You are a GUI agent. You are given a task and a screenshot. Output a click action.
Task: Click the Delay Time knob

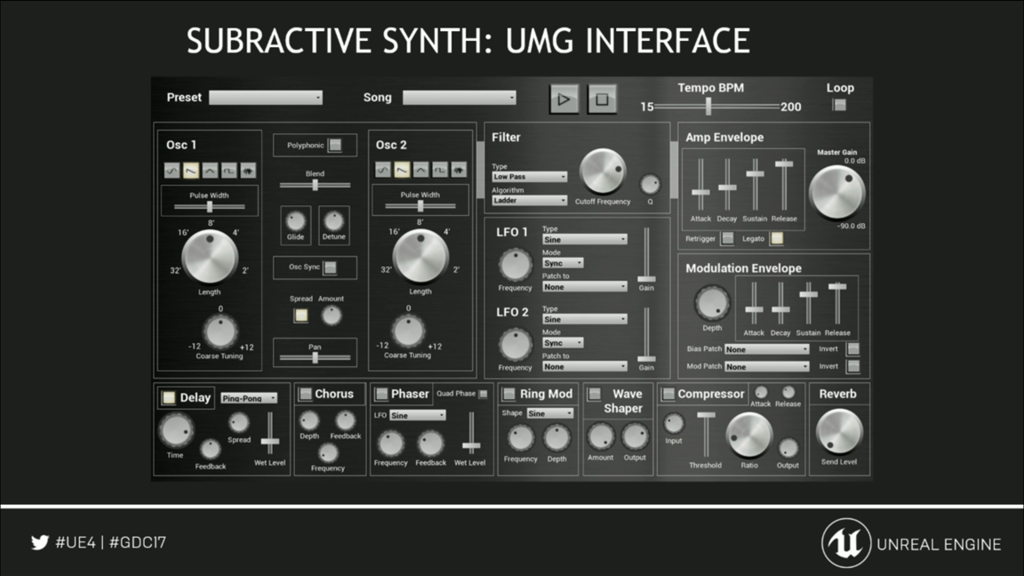click(x=176, y=431)
